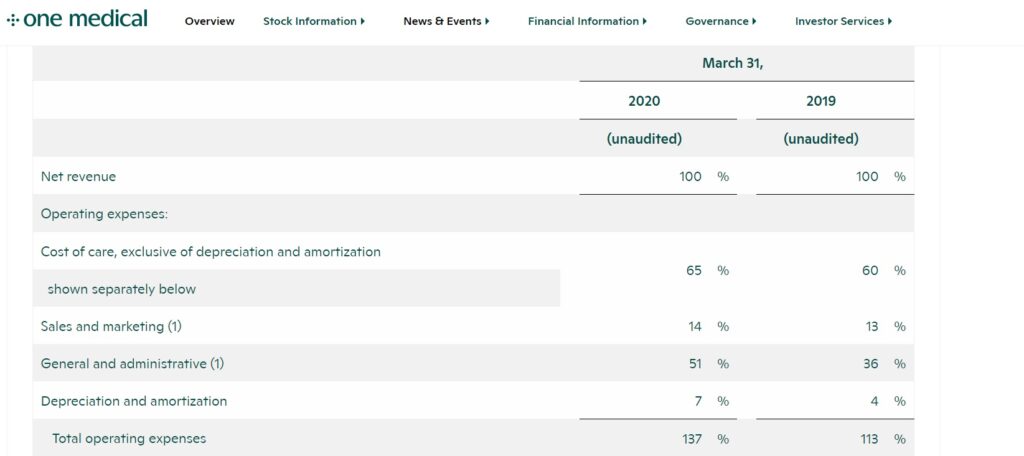Viewport: 1024px width, 456px height.
Task: Click the Total operating expenses row label
Action: tap(129, 439)
